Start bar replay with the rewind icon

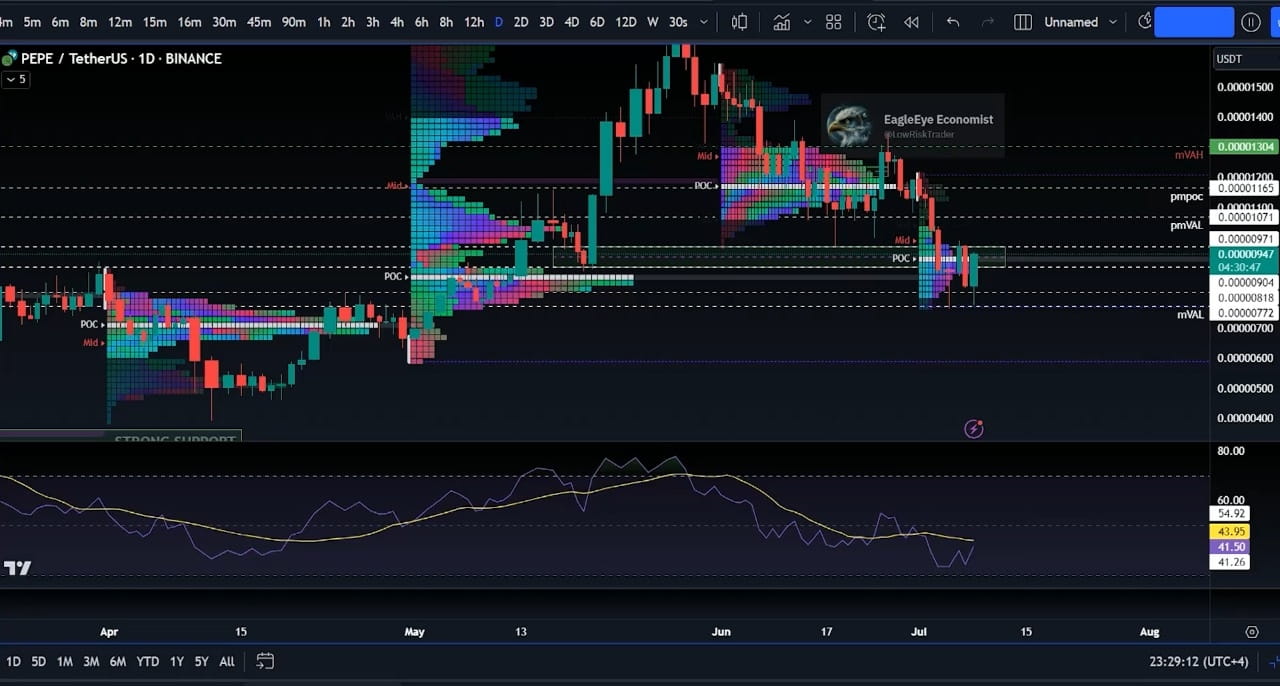click(x=911, y=22)
